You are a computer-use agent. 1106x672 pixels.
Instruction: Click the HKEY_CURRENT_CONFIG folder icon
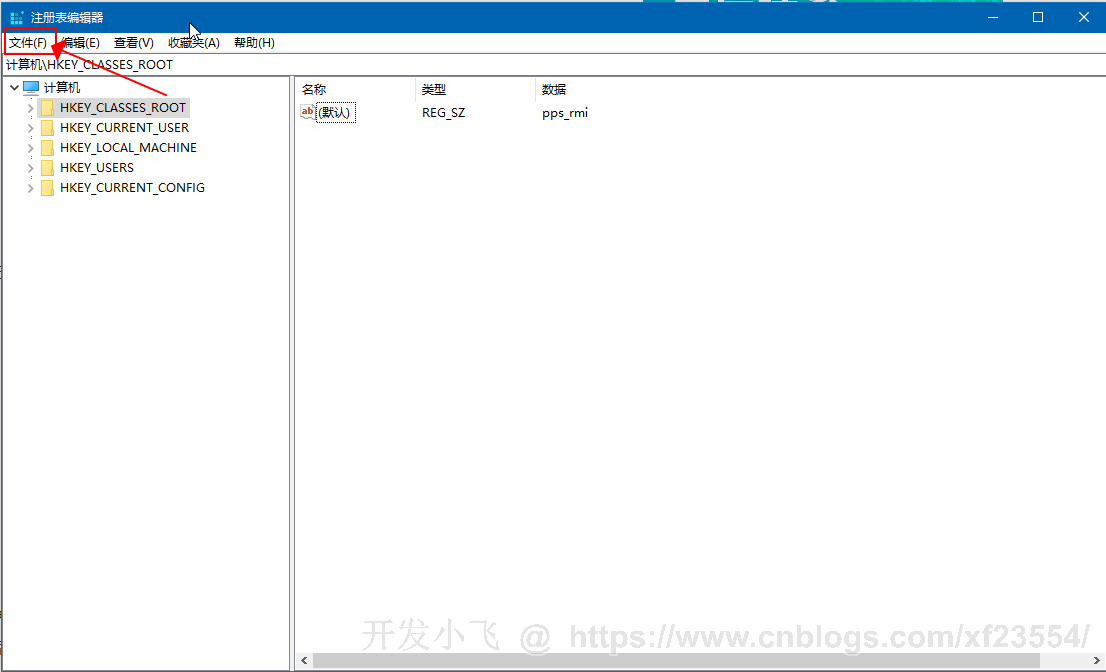[x=47, y=188]
